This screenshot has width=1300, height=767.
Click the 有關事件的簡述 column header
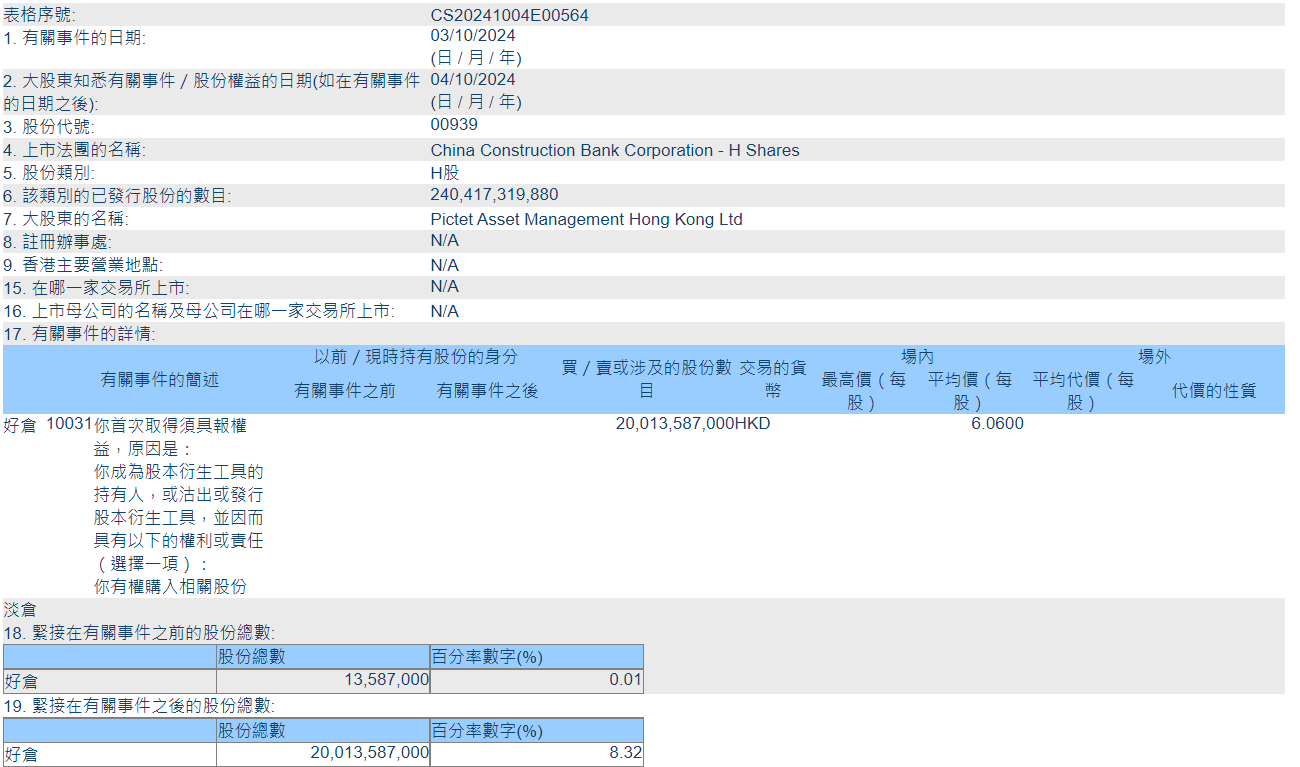(159, 380)
